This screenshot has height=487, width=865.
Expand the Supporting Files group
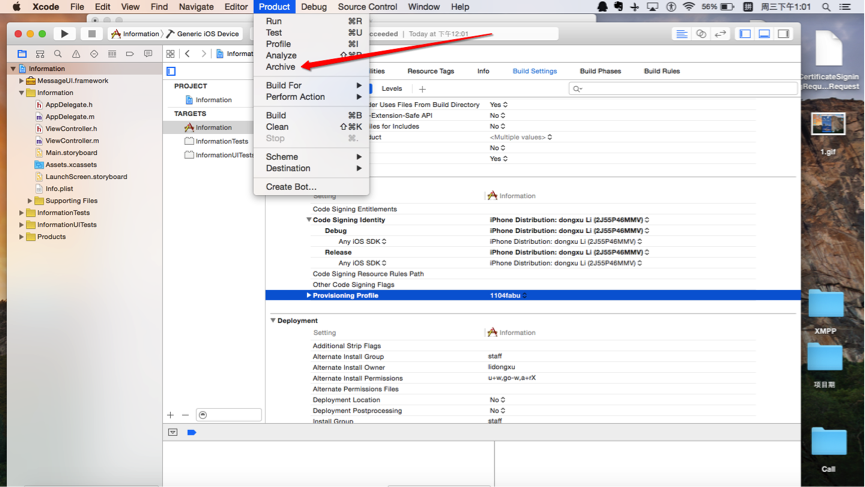(30, 201)
